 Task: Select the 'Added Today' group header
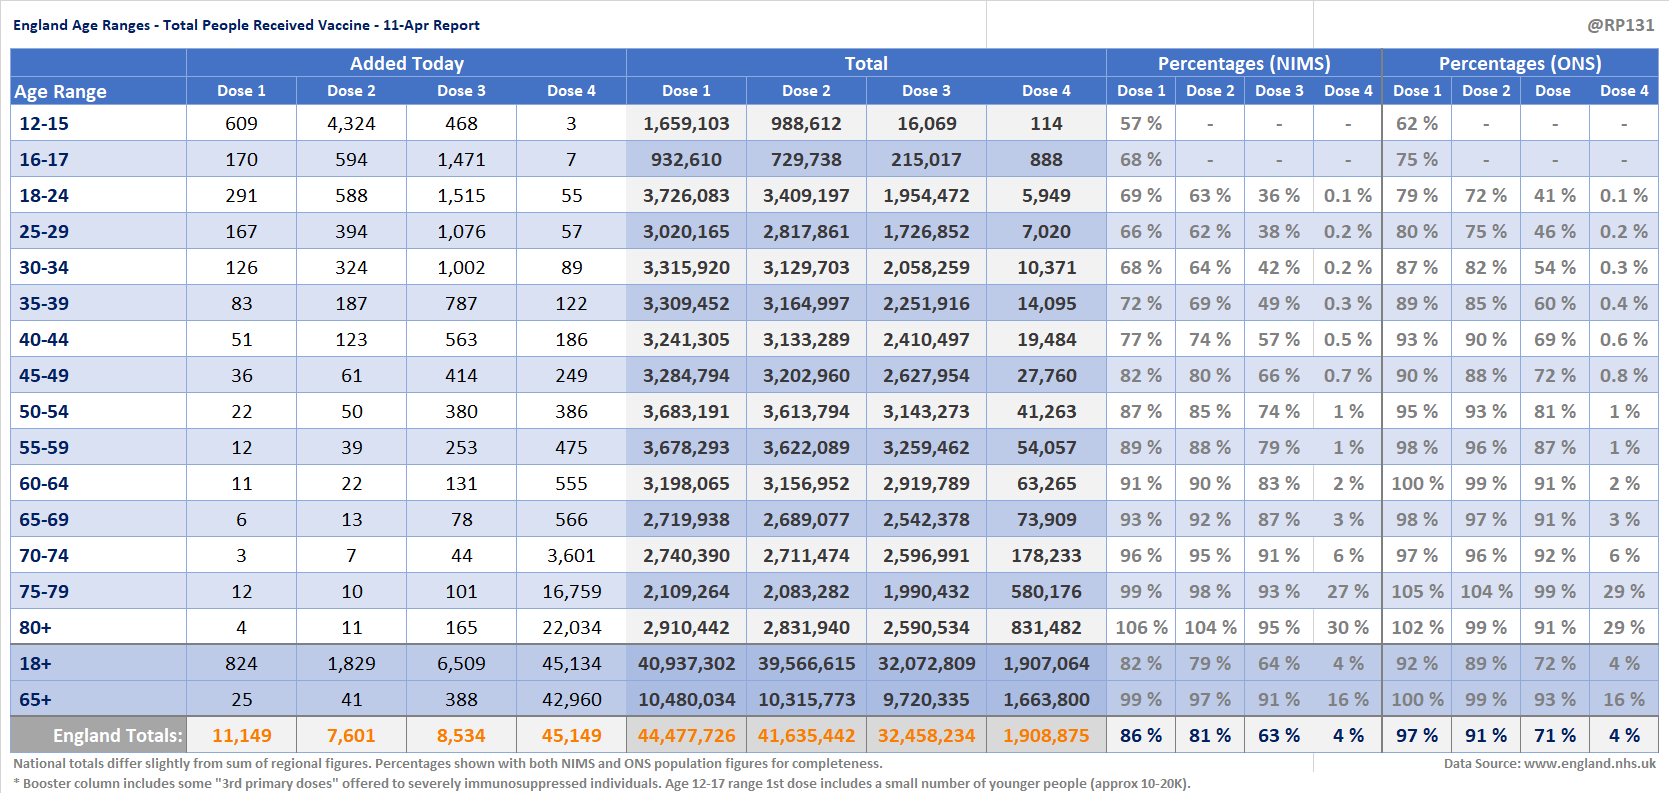(x=406, y=63)
